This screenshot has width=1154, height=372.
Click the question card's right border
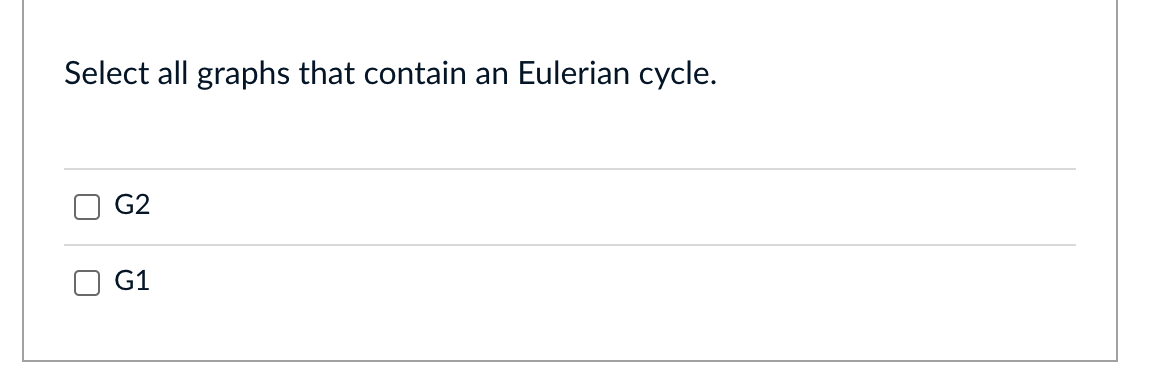pos(1117,180)
